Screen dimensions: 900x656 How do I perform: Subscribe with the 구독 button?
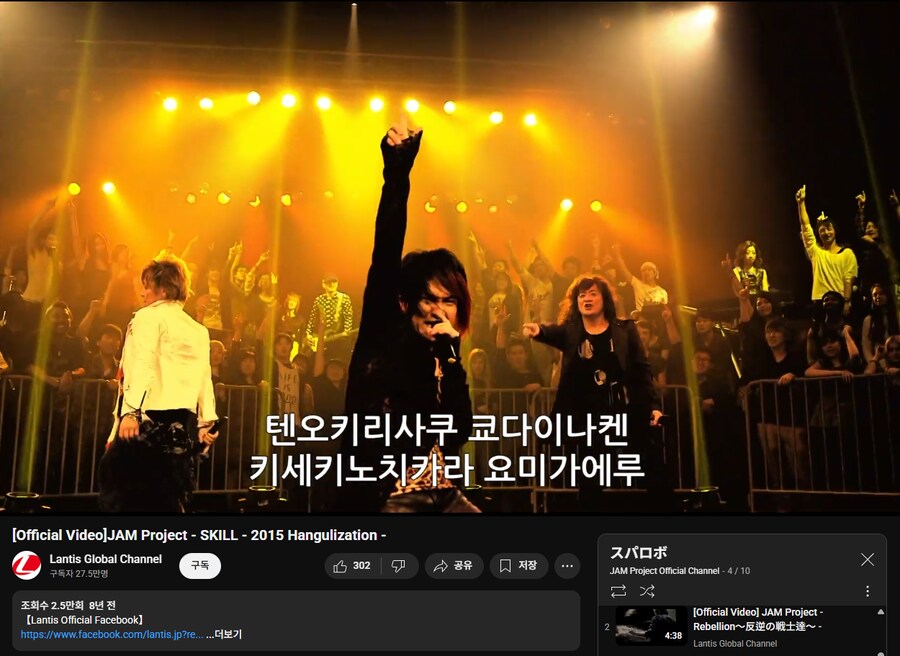200,566
